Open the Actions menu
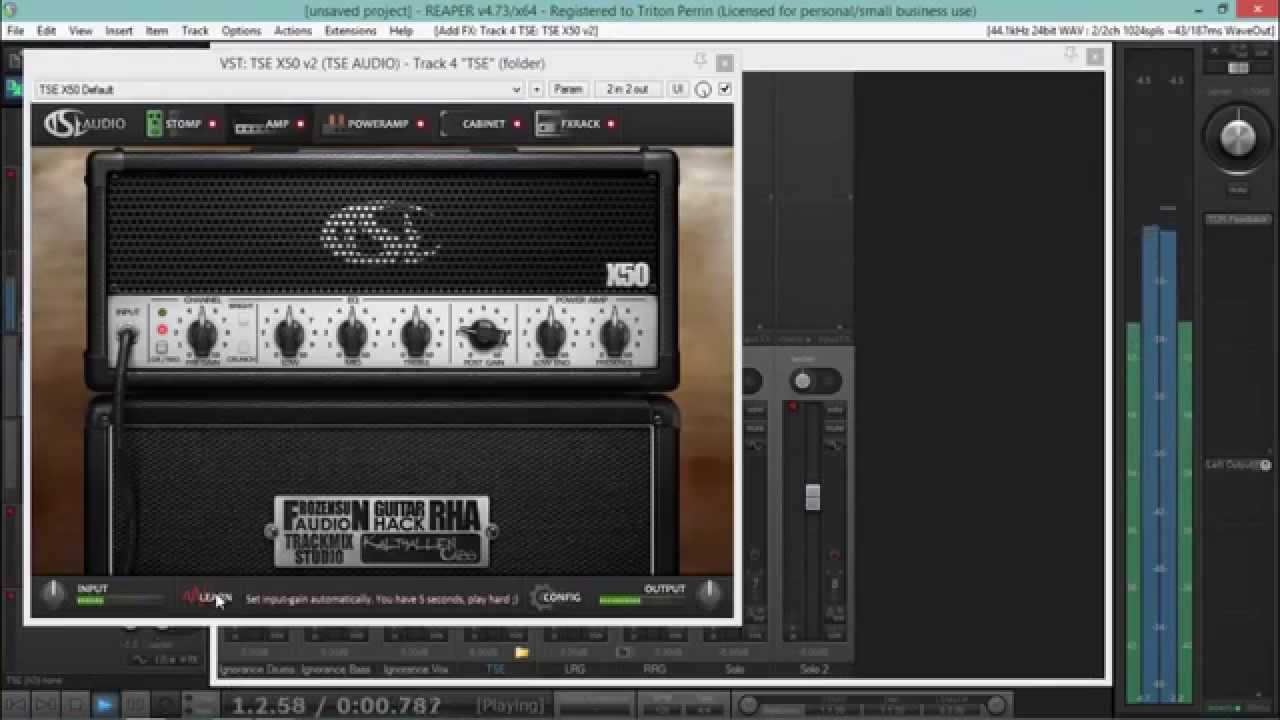Screen dimensions: 1280x720 pyautogui.click(x=293, y=31)
